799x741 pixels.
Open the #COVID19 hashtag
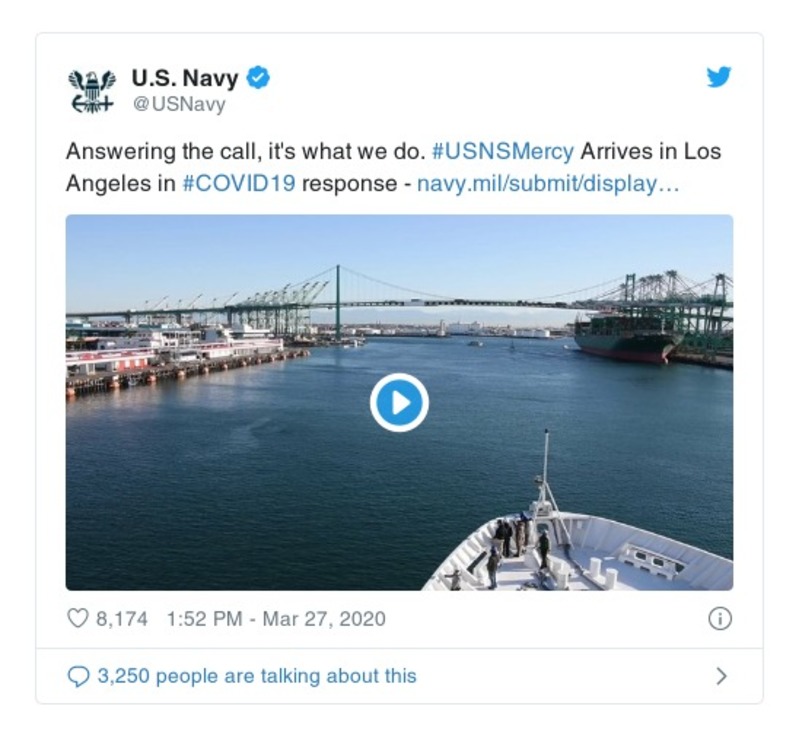(239, 184)
